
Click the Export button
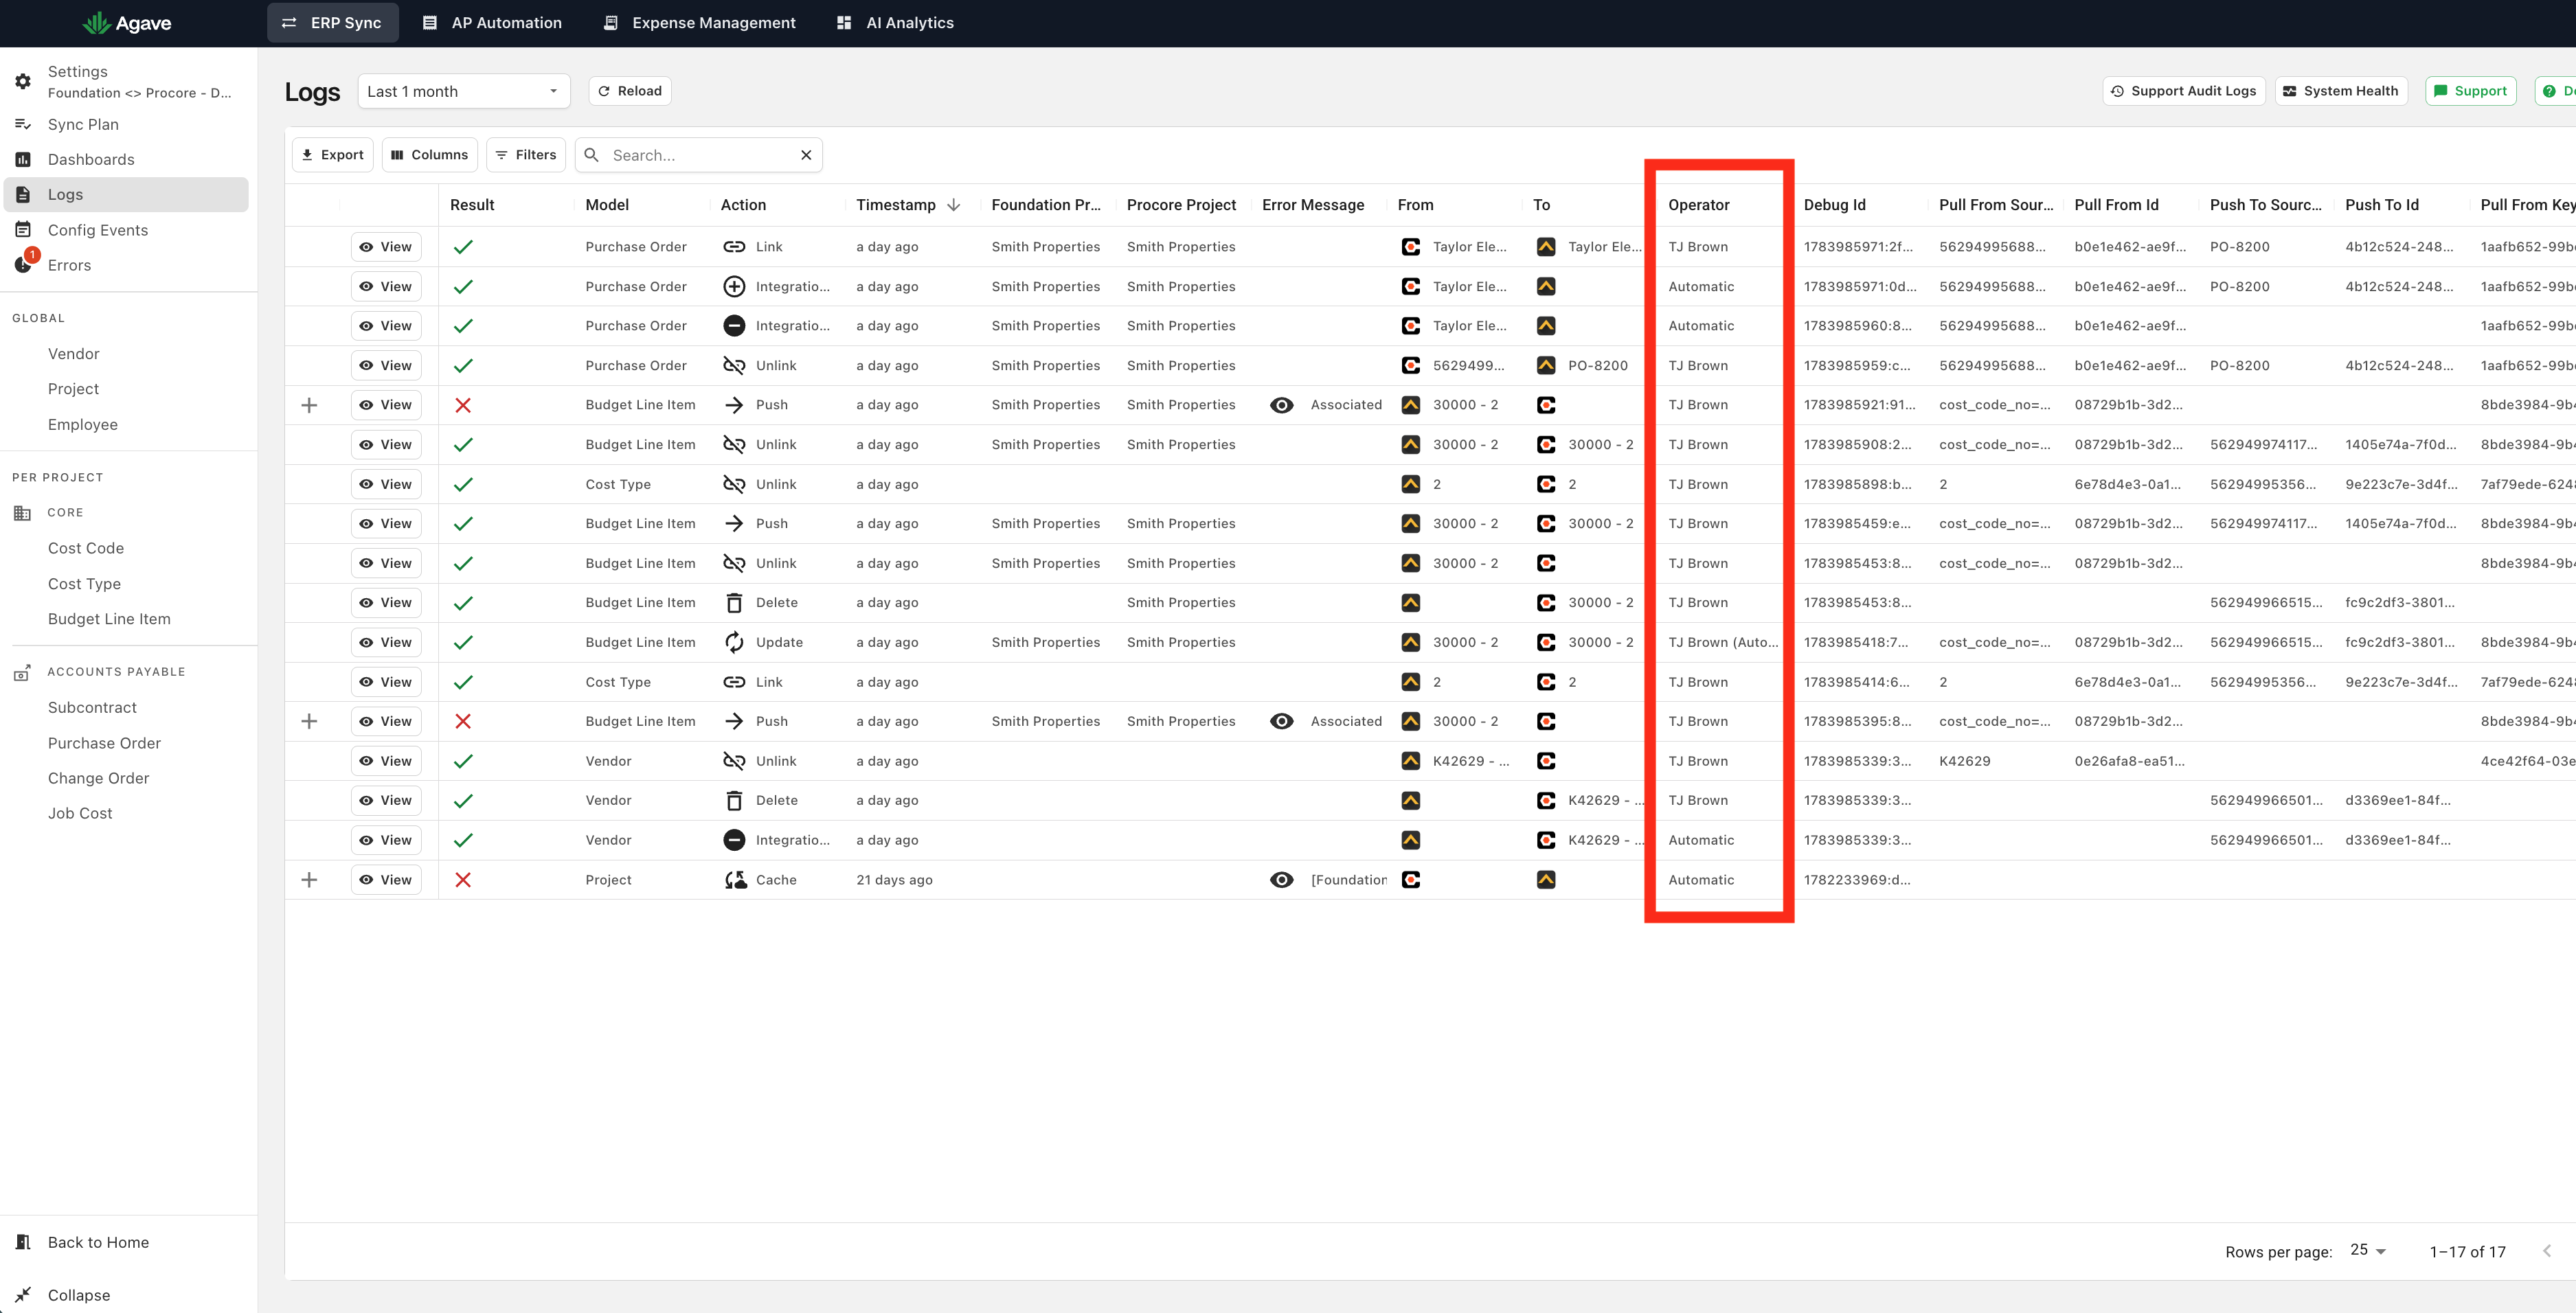coord(333,155)
